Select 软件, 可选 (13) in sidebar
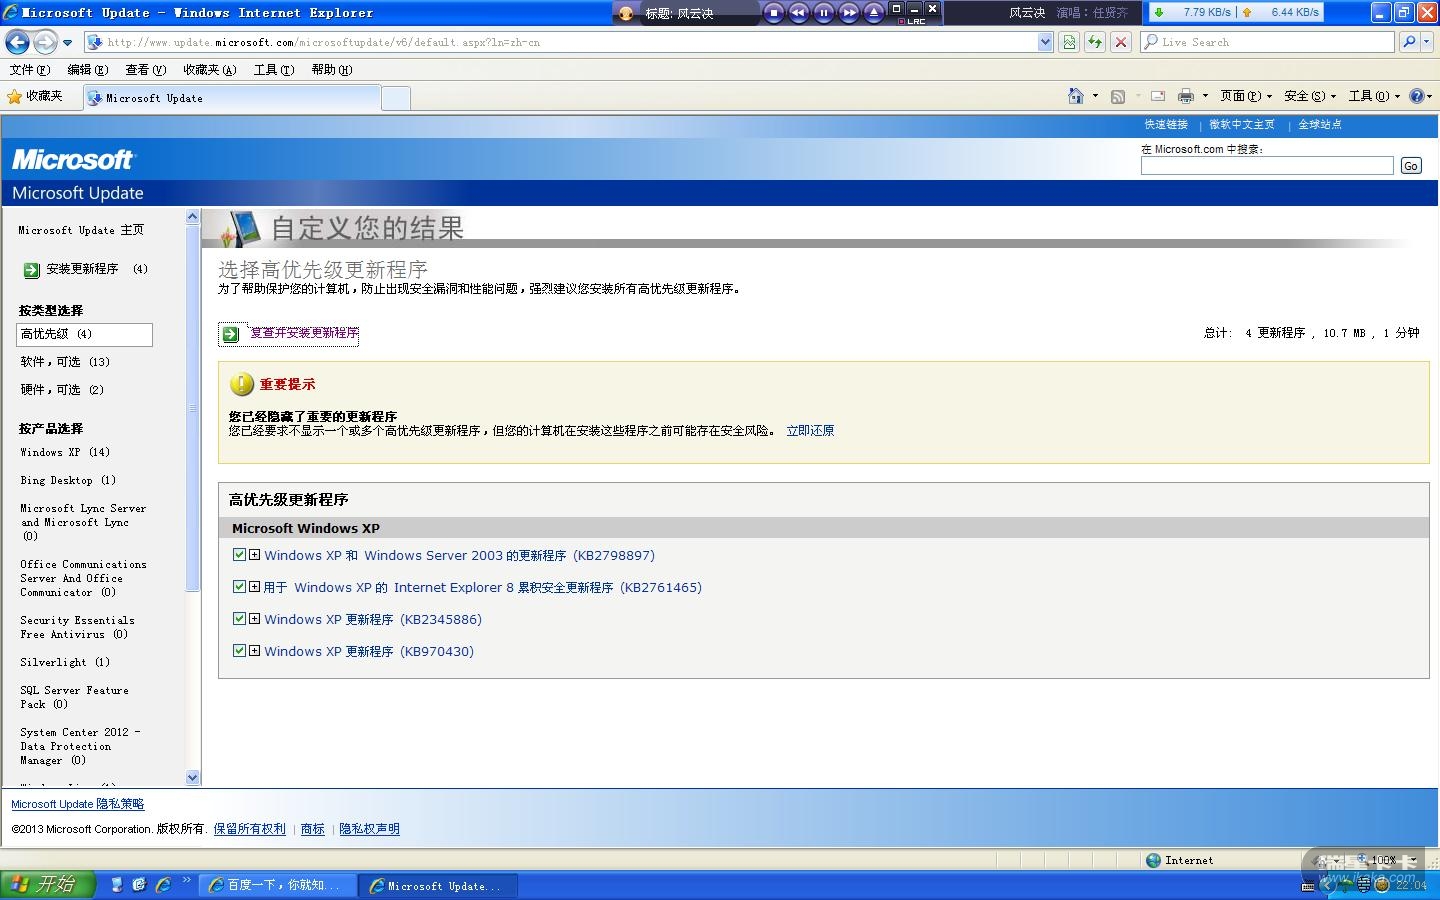Viewport: 1440px width, 900px height. pyautogui.click(x=65, y=362)
